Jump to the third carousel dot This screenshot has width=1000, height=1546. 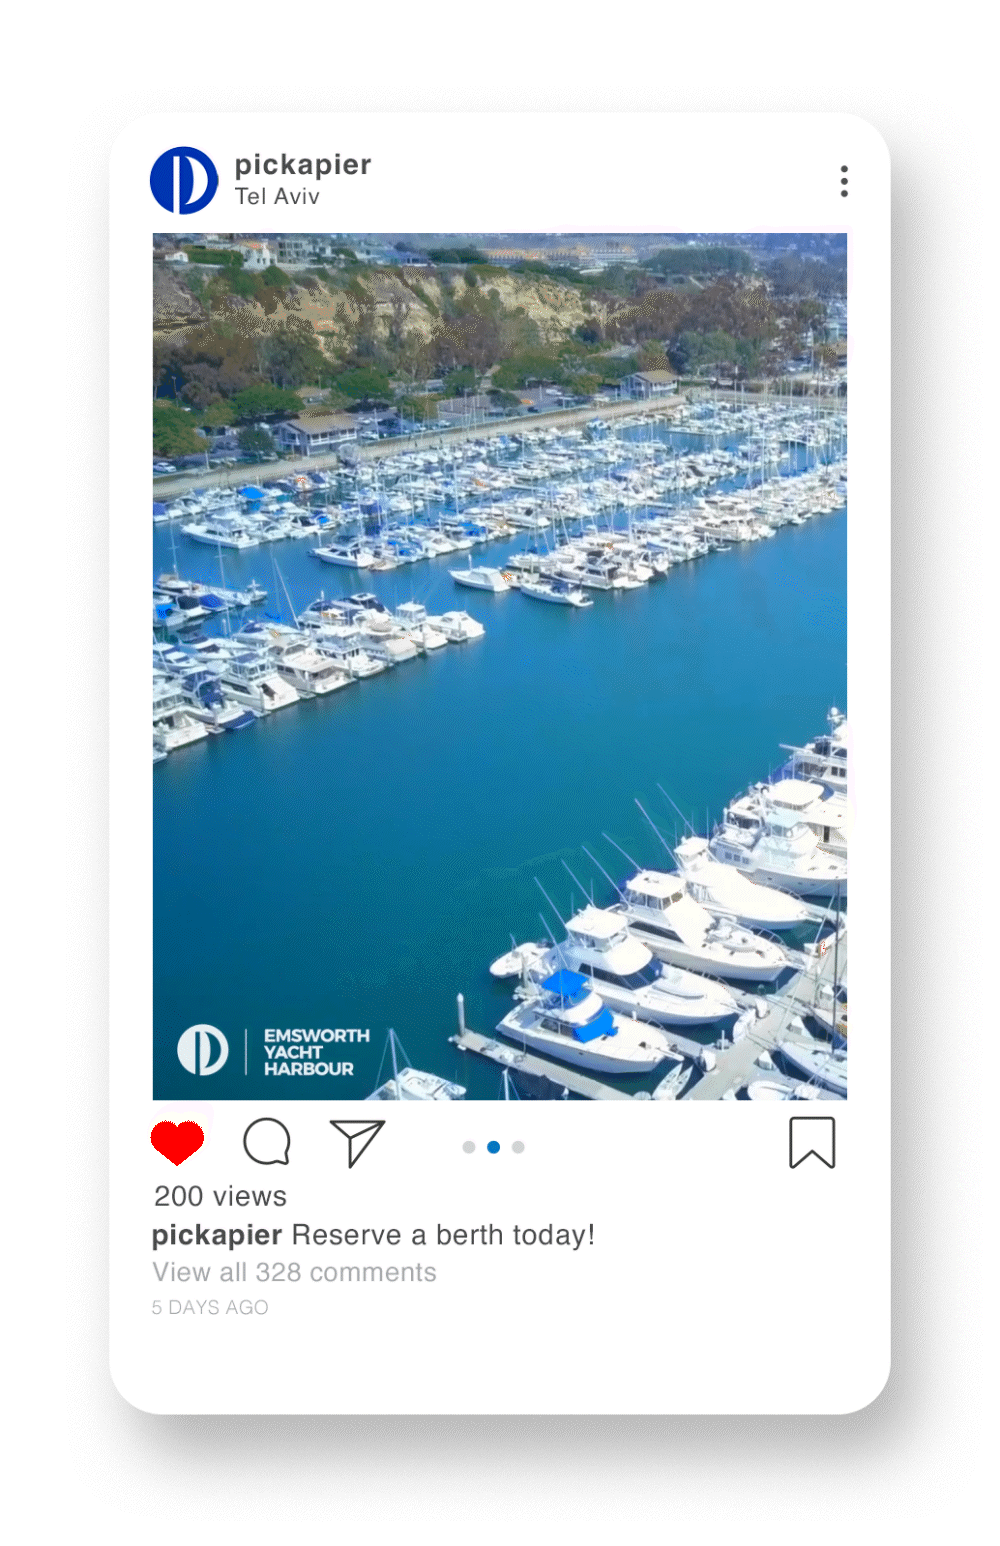pos(518,1147)
